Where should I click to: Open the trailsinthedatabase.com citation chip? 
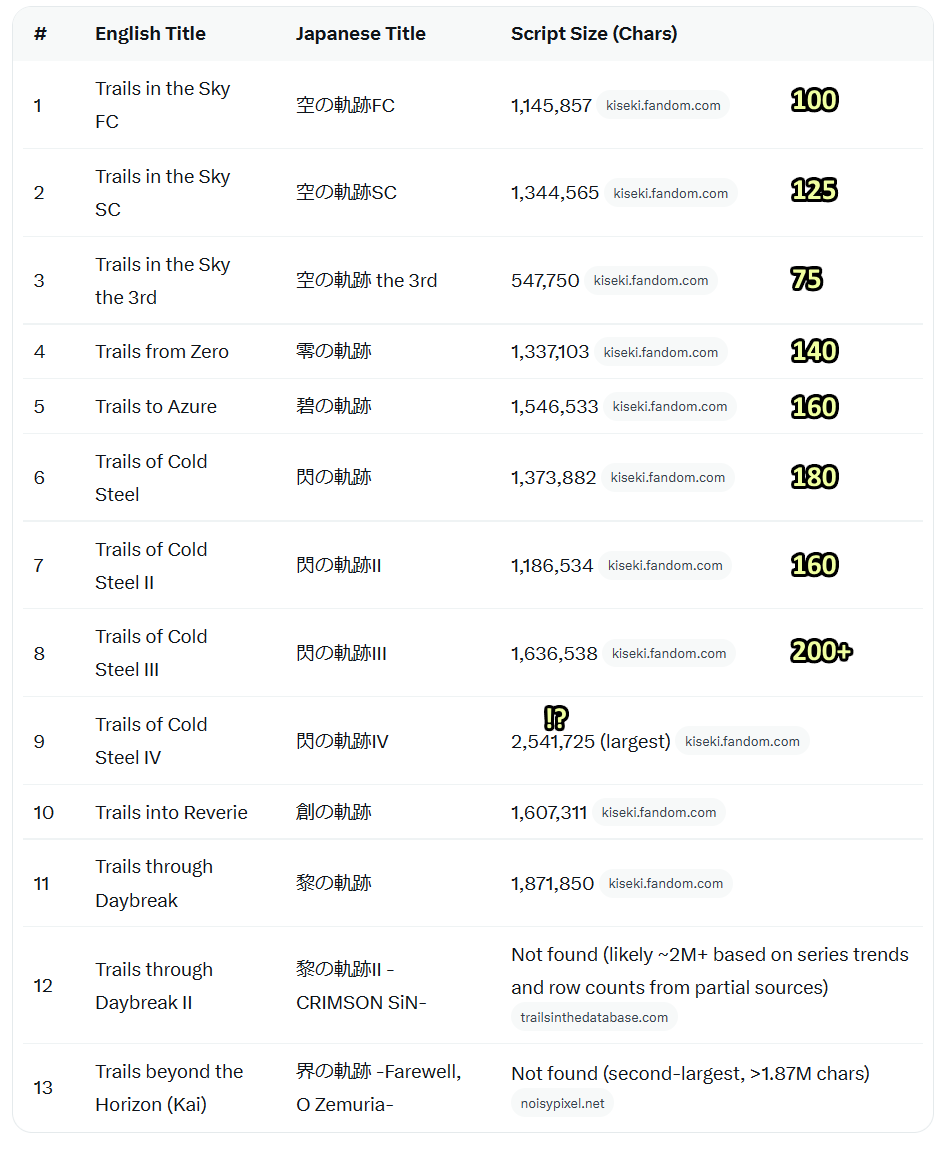tap(594, 1018)
